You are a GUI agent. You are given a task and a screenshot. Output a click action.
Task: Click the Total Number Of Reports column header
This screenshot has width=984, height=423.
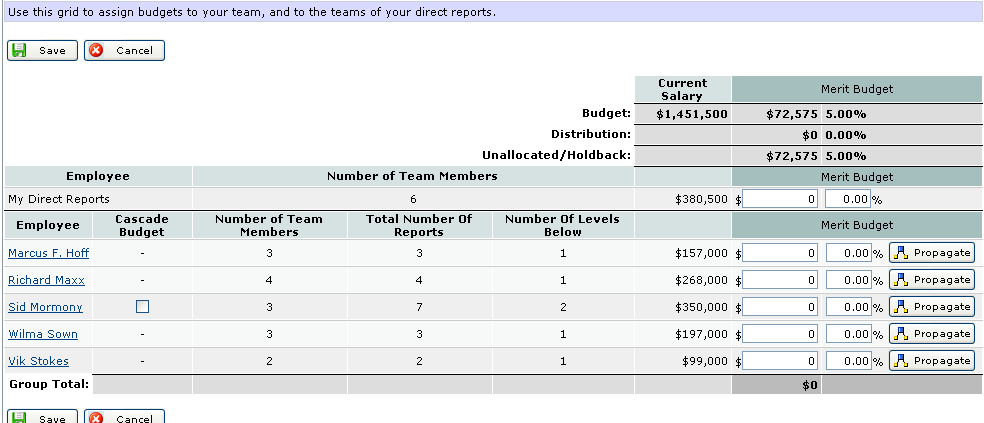[x=419, y=225]
